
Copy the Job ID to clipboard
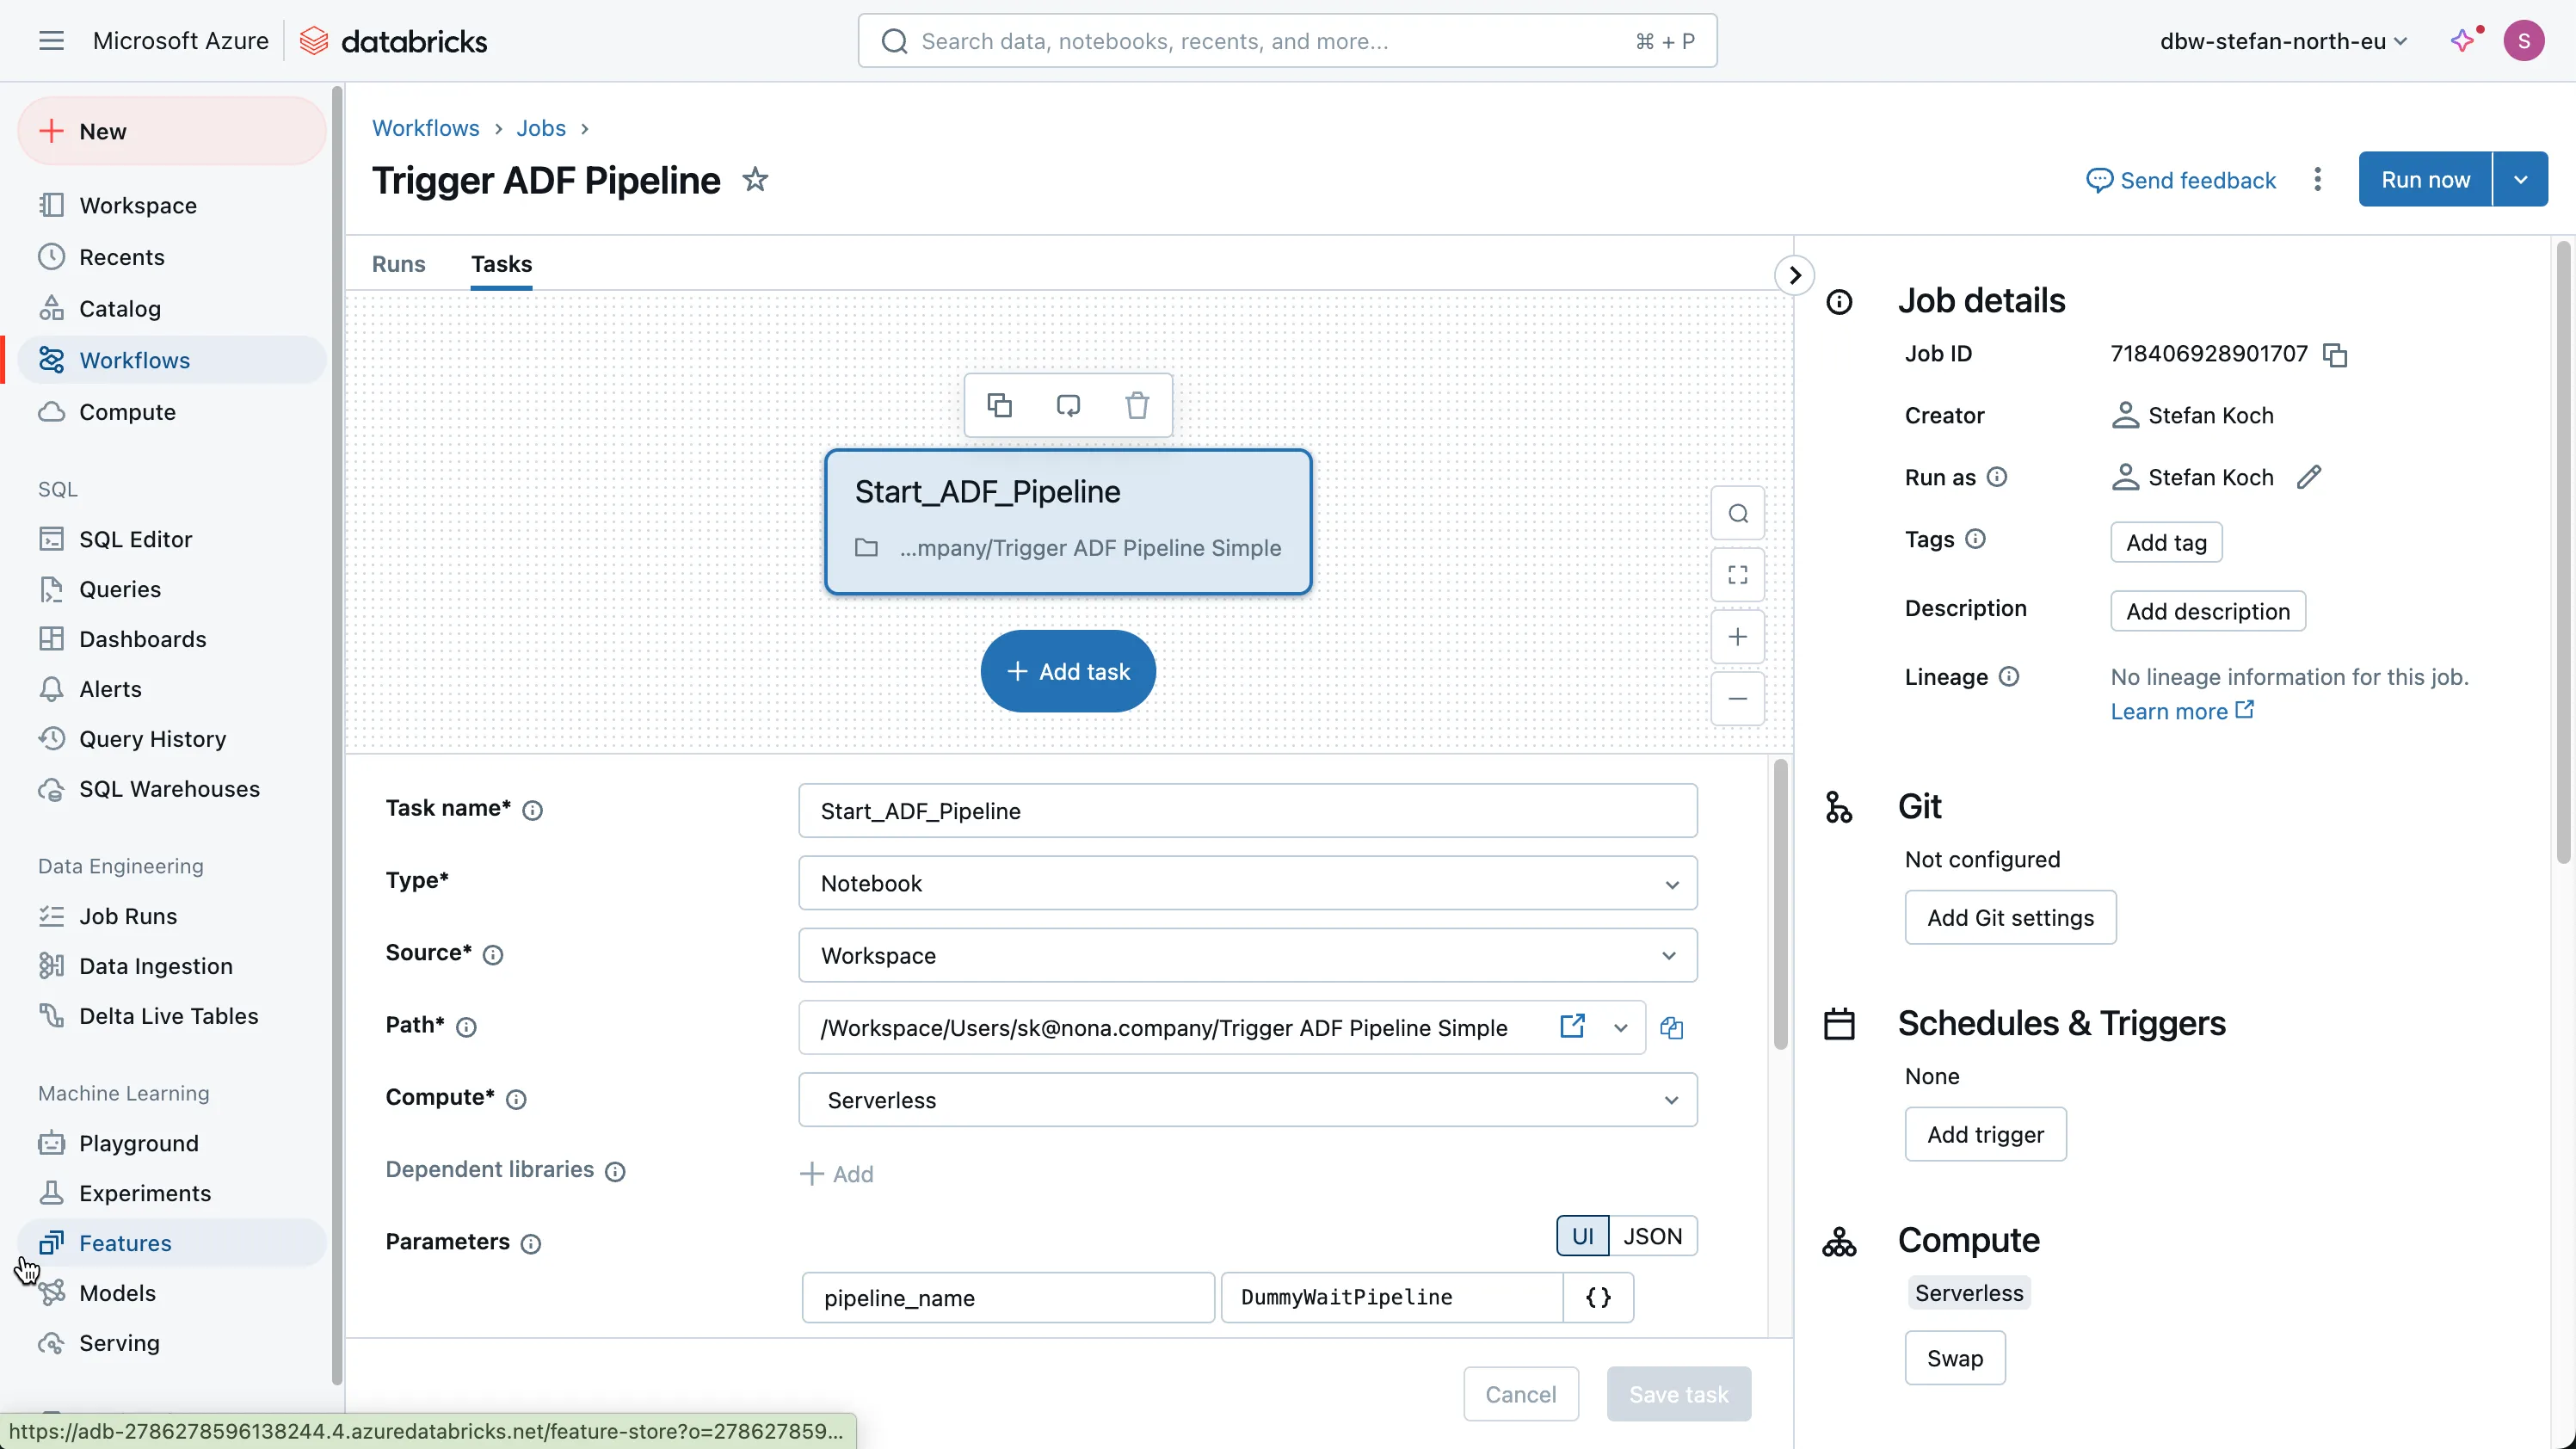(x=2335, y=355)
